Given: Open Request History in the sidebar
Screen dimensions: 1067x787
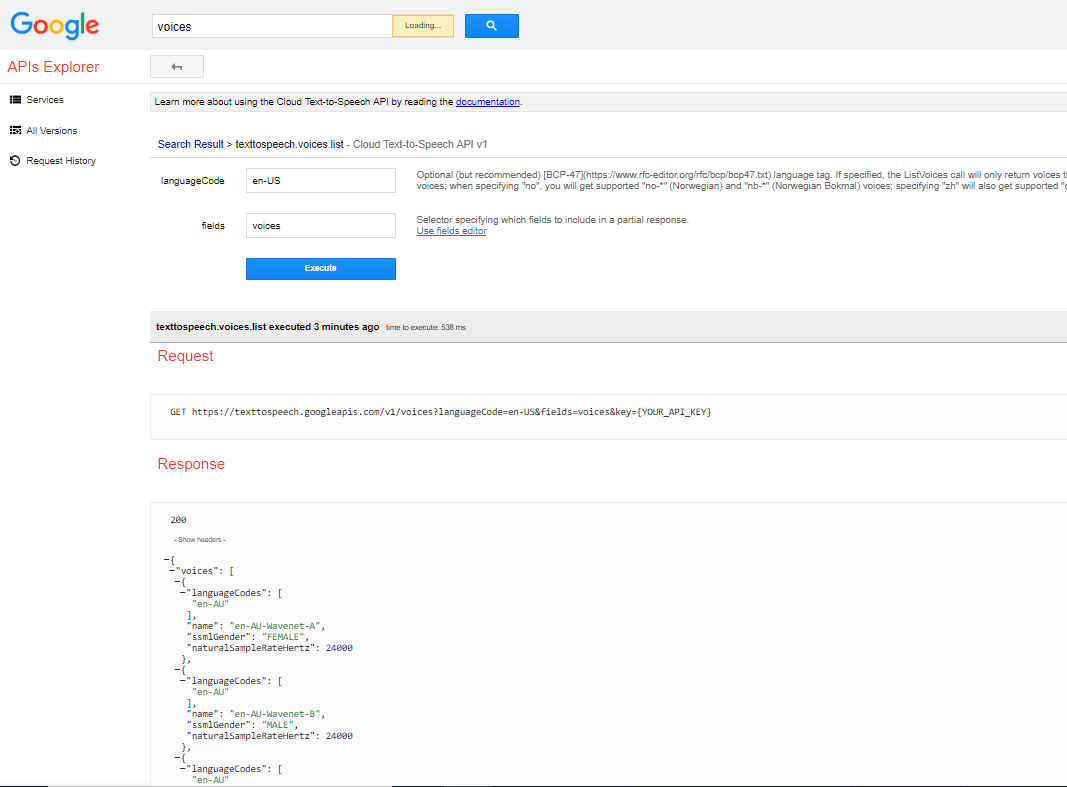Looking at the screenshot, I should coord(52,161).
